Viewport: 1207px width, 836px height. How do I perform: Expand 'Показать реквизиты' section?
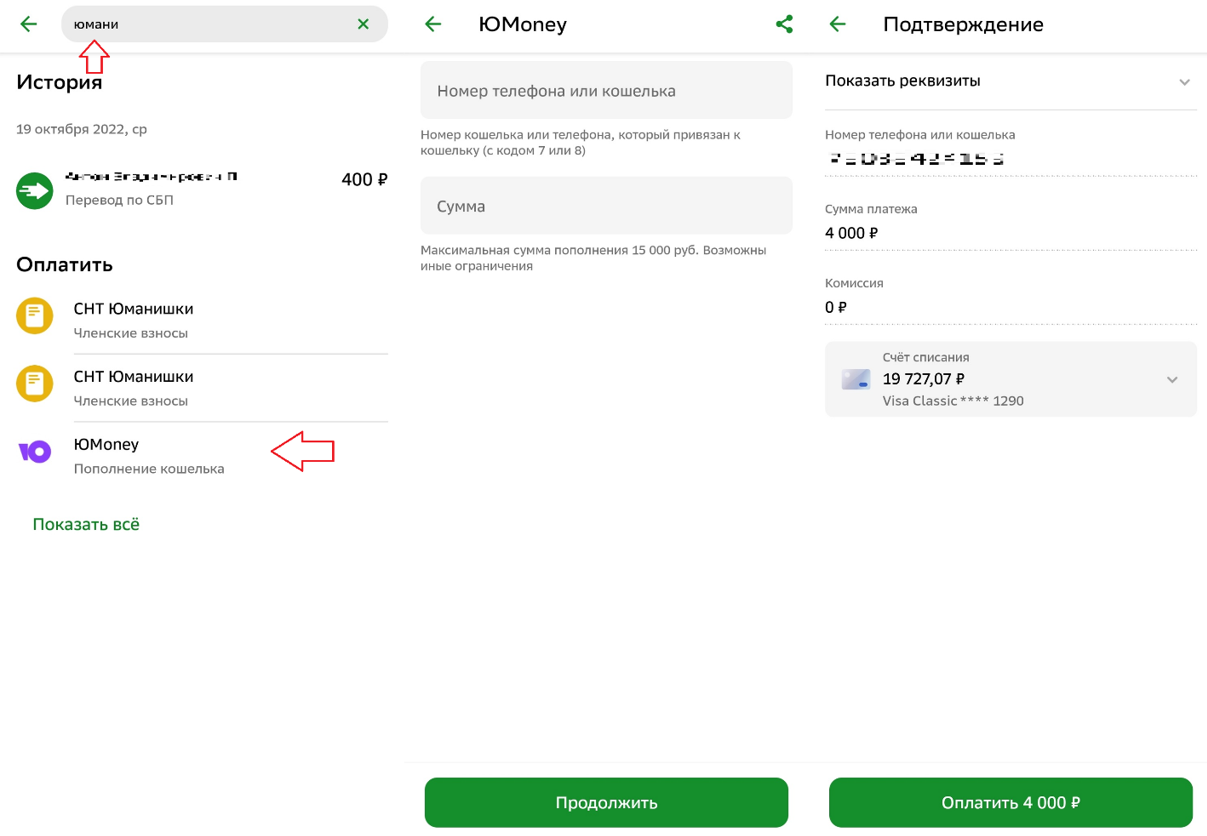[x=1010, y=81]
